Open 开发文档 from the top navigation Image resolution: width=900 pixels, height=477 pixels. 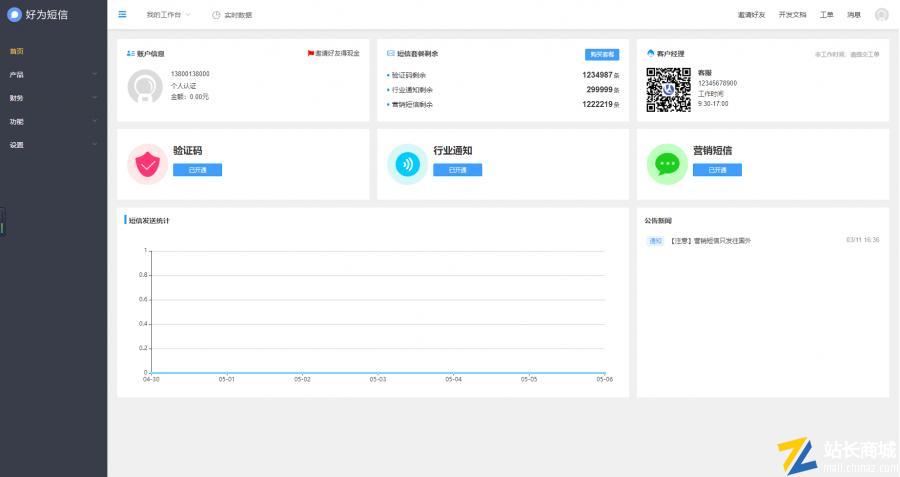[x=792, y=15]
